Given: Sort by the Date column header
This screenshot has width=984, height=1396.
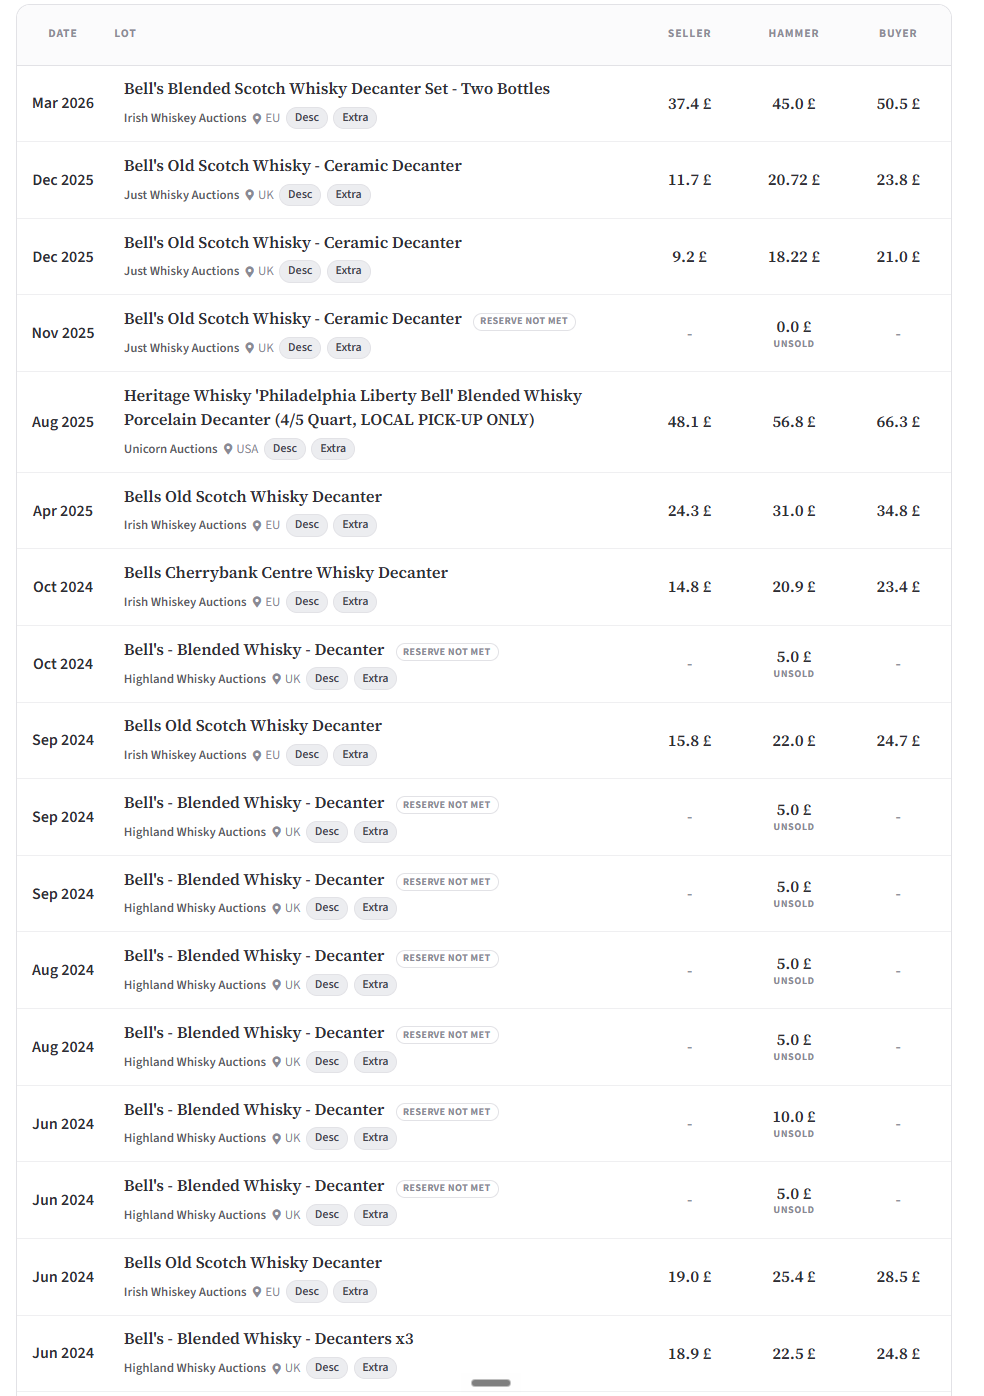Looking at the screenshot, I should click(63, 34).
